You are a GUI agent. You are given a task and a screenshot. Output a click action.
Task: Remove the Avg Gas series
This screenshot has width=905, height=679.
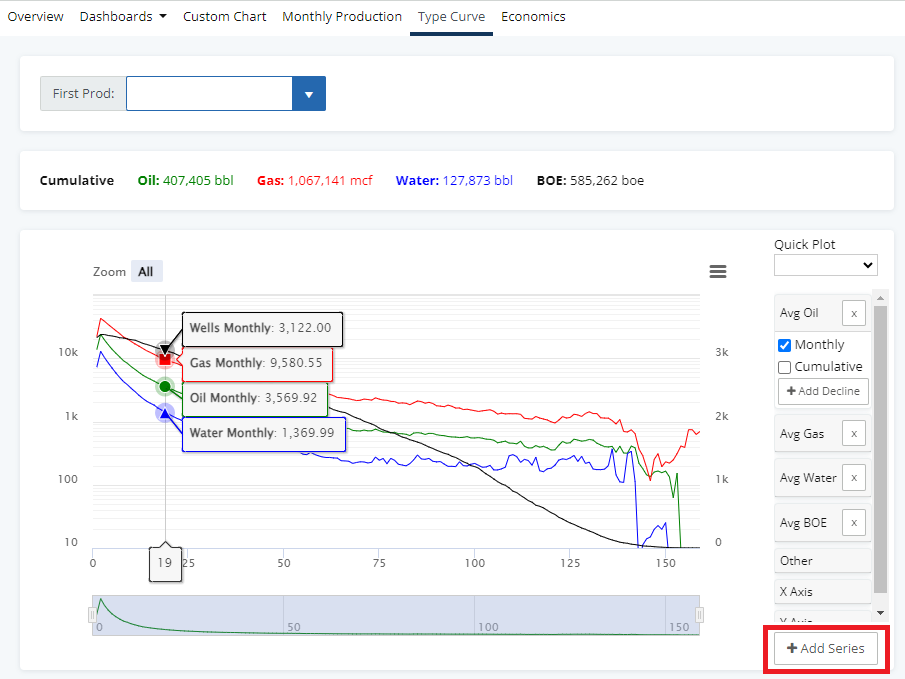[854, 434]
